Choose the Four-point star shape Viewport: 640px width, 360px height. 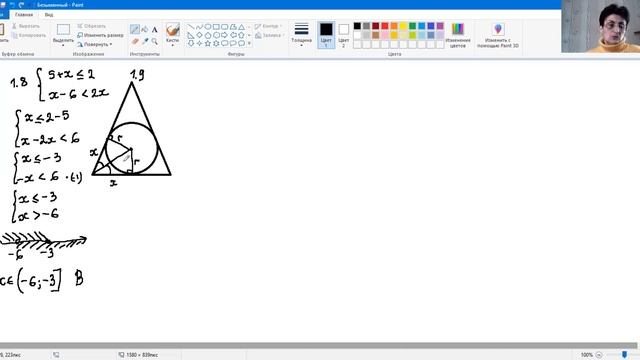(x=199, y=43)
